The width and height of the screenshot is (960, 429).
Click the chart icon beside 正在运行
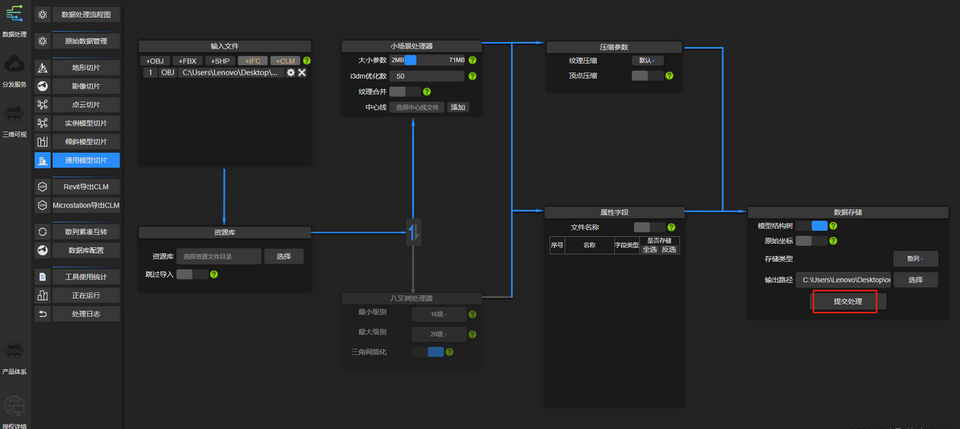tap(42, 296)
